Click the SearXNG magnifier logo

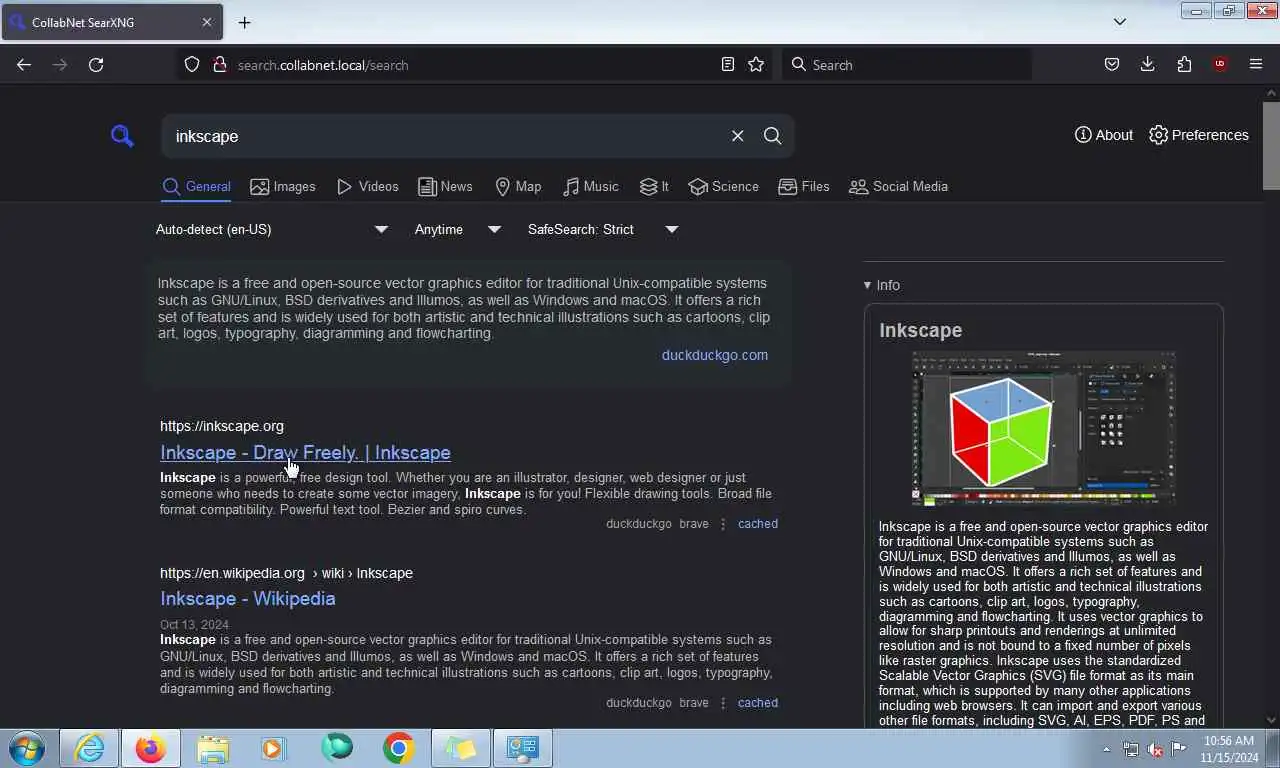click(122, 136)
